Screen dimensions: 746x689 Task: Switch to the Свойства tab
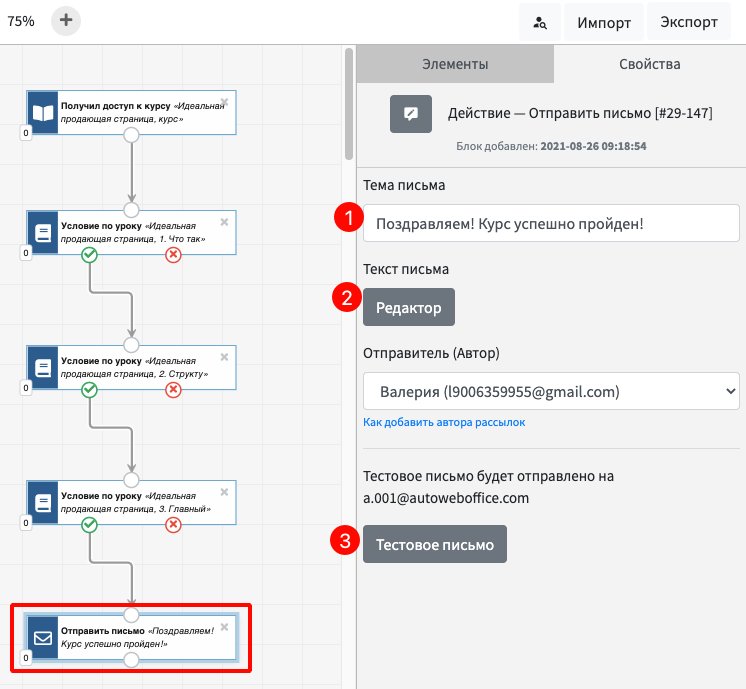click(649, 64)
